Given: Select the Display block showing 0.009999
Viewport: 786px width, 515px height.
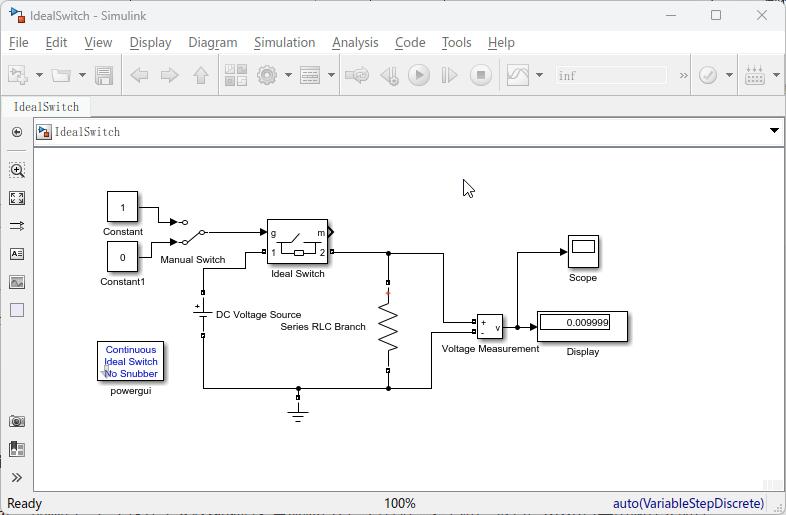Looking at the screenshot, I should pyautogui.click(x=582, y=326).
